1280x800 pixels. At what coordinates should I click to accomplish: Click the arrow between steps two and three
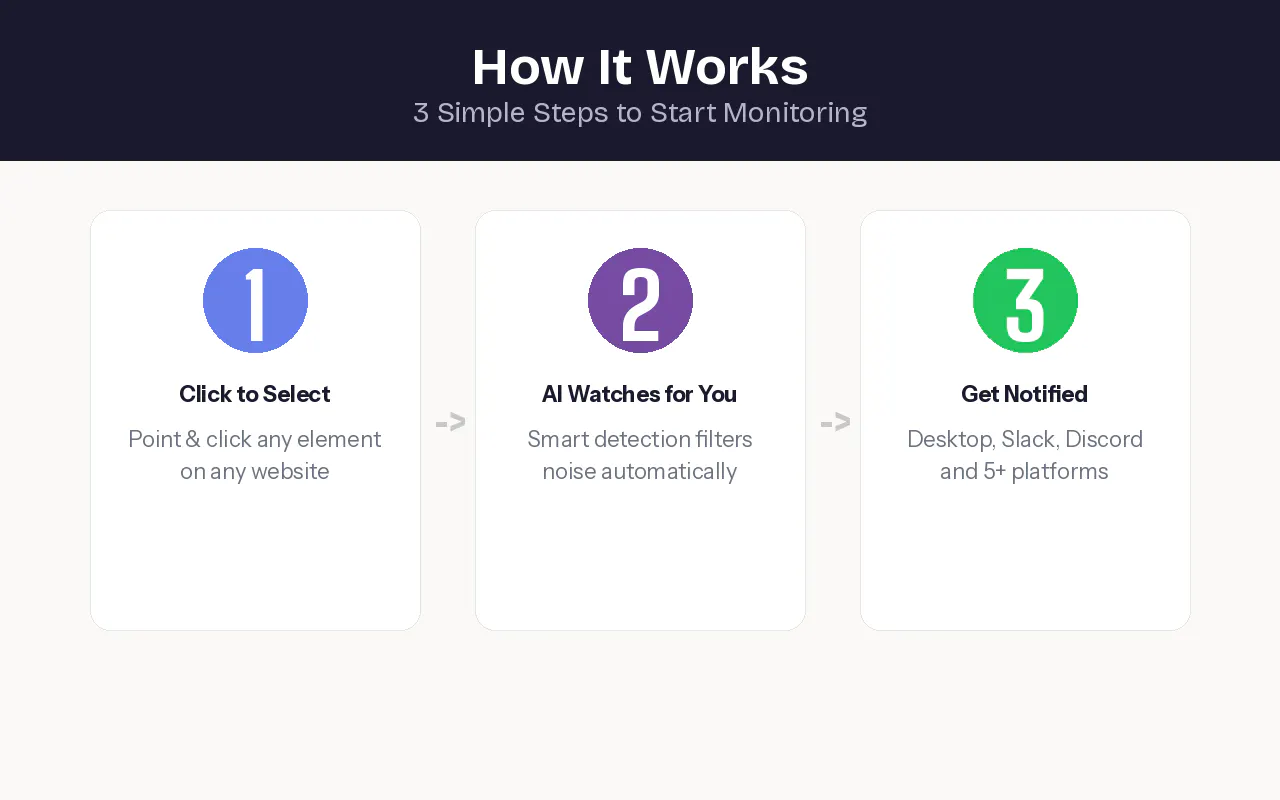[x=835, y=423]
